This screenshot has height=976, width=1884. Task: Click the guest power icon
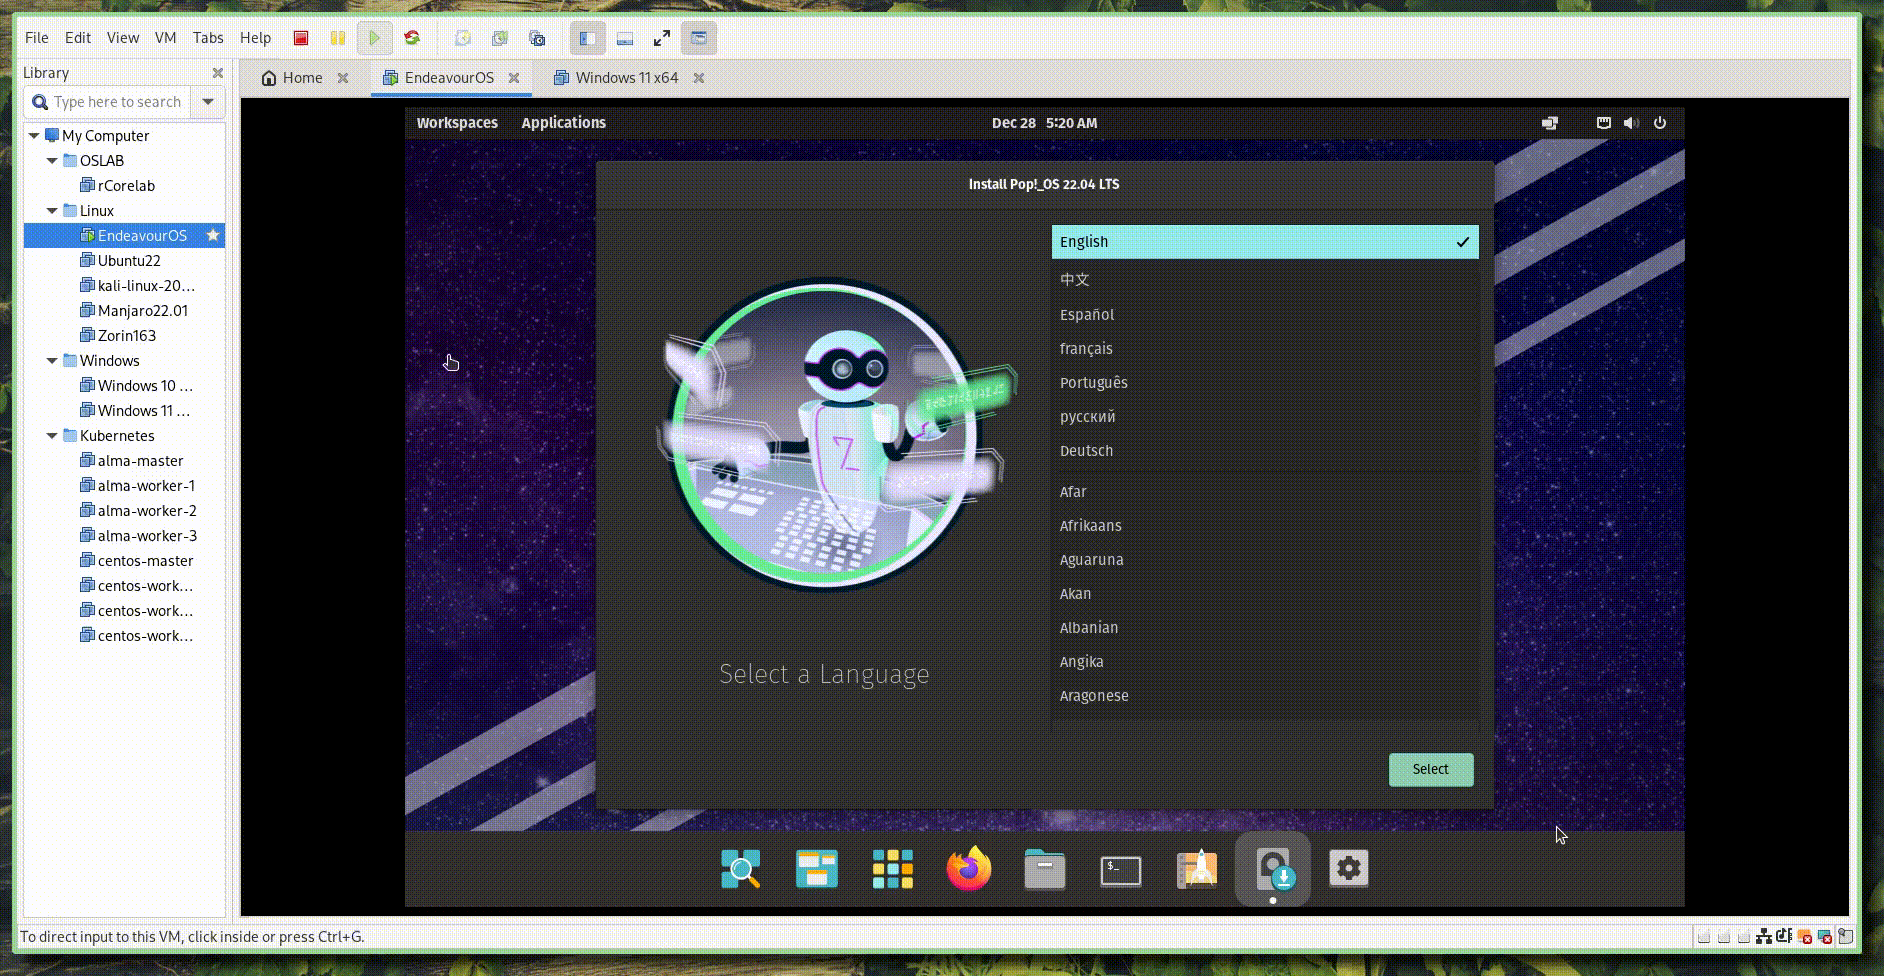(1660, 123)
